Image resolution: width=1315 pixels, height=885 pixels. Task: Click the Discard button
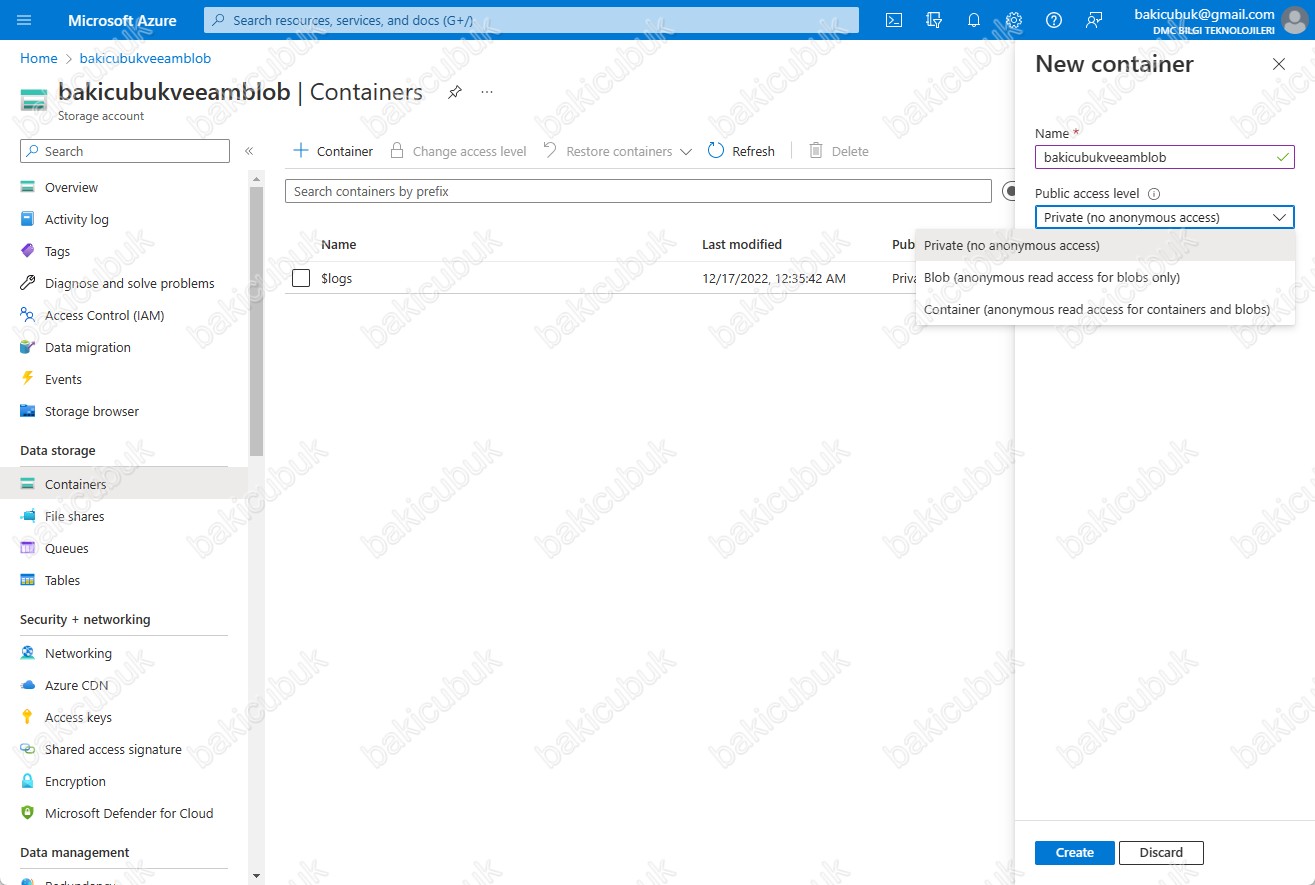click(1161, 852)
